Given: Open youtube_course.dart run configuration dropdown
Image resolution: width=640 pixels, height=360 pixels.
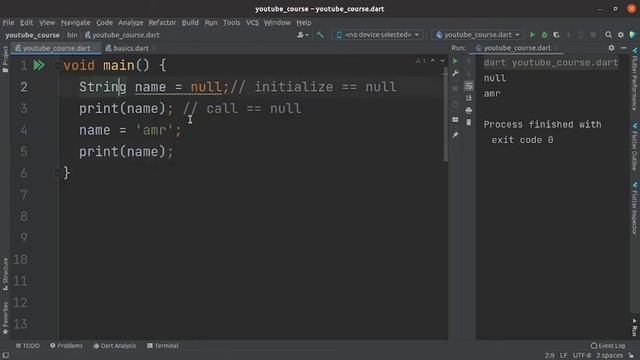Looking at the screenshot, I should [x=478, y=35].
